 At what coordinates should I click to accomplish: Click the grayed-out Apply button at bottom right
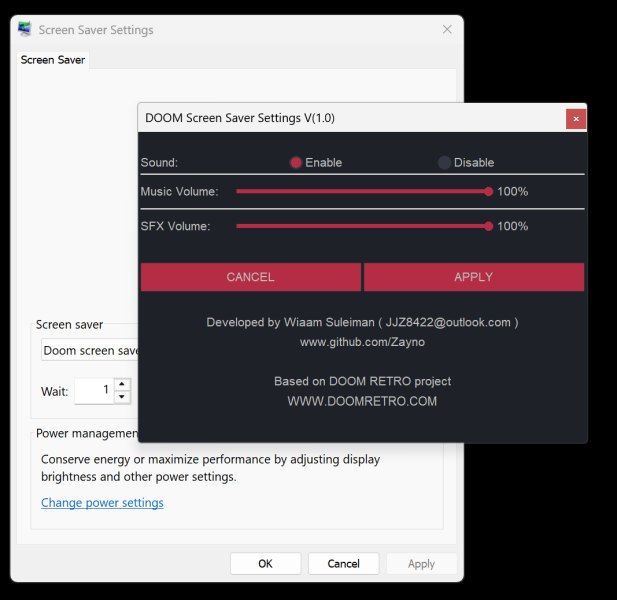[421, 564]
